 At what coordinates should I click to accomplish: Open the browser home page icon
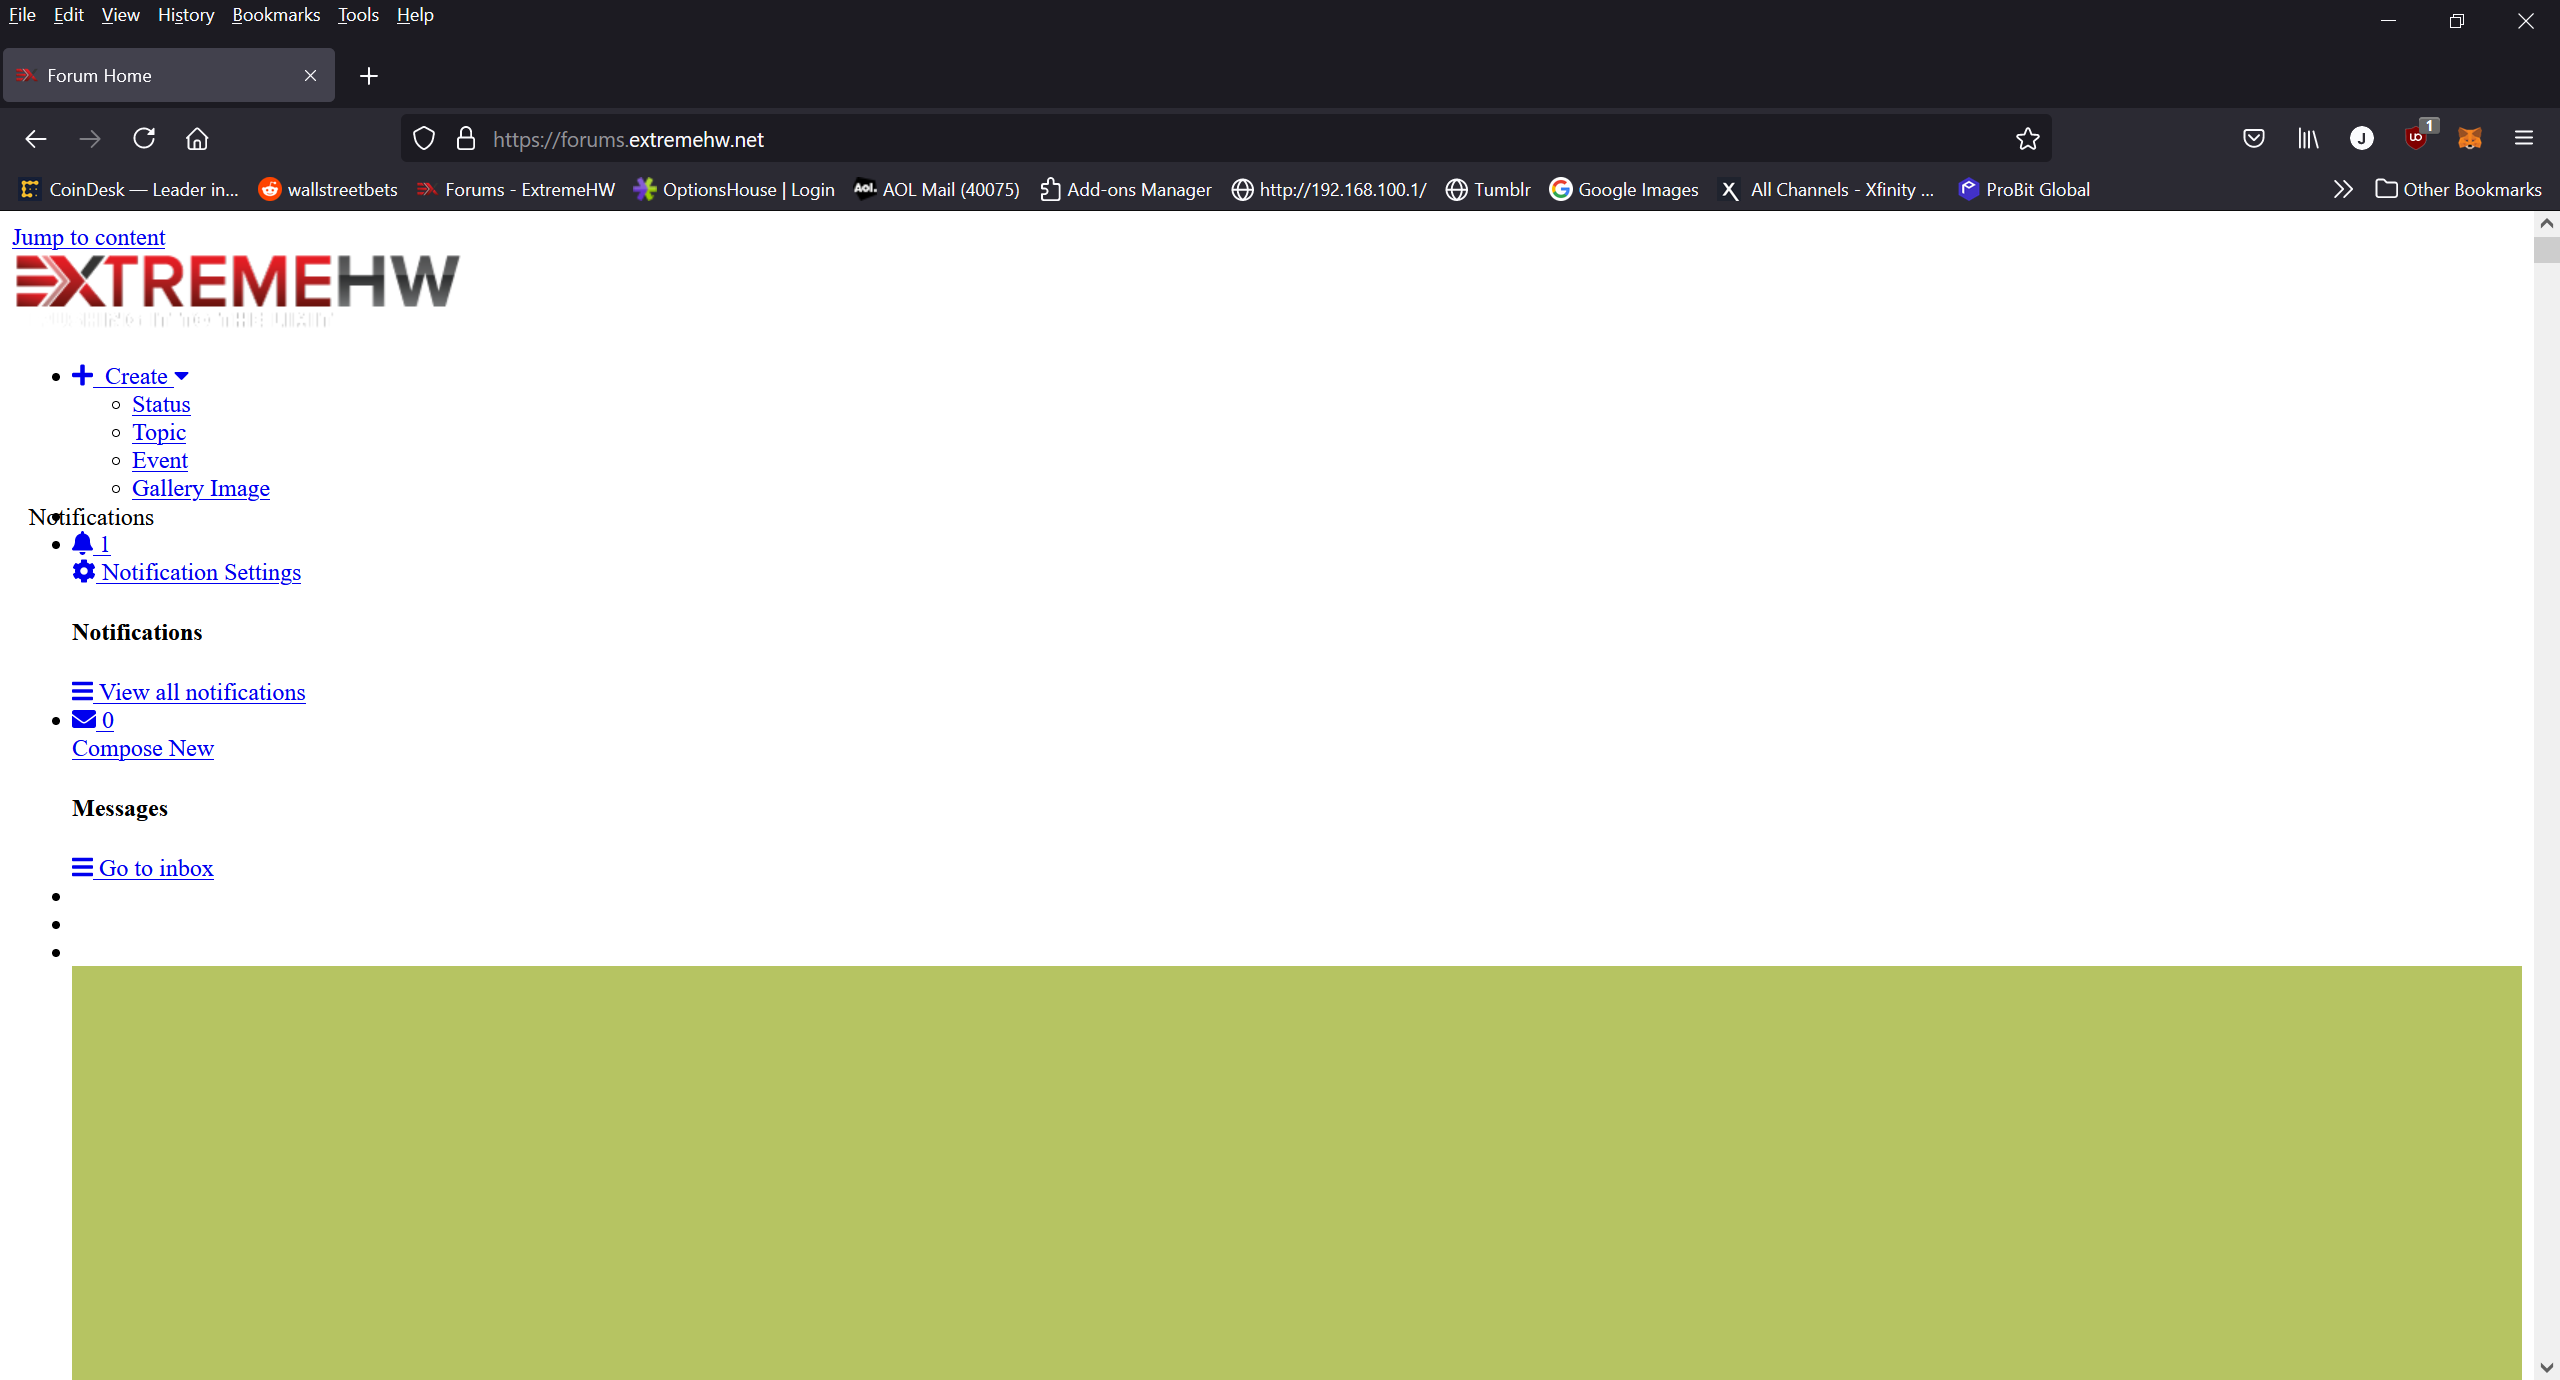pos(197,139)
